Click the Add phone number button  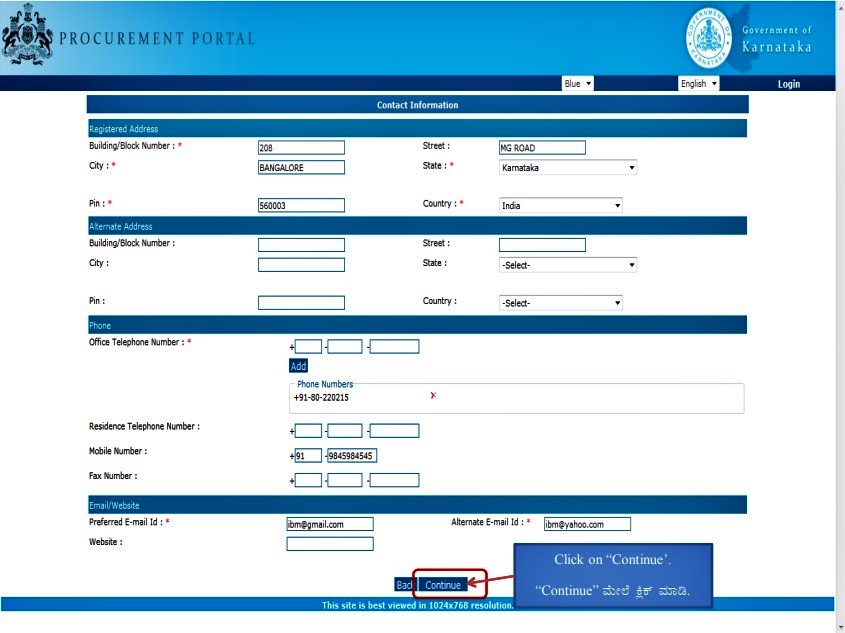coord(299,366)
